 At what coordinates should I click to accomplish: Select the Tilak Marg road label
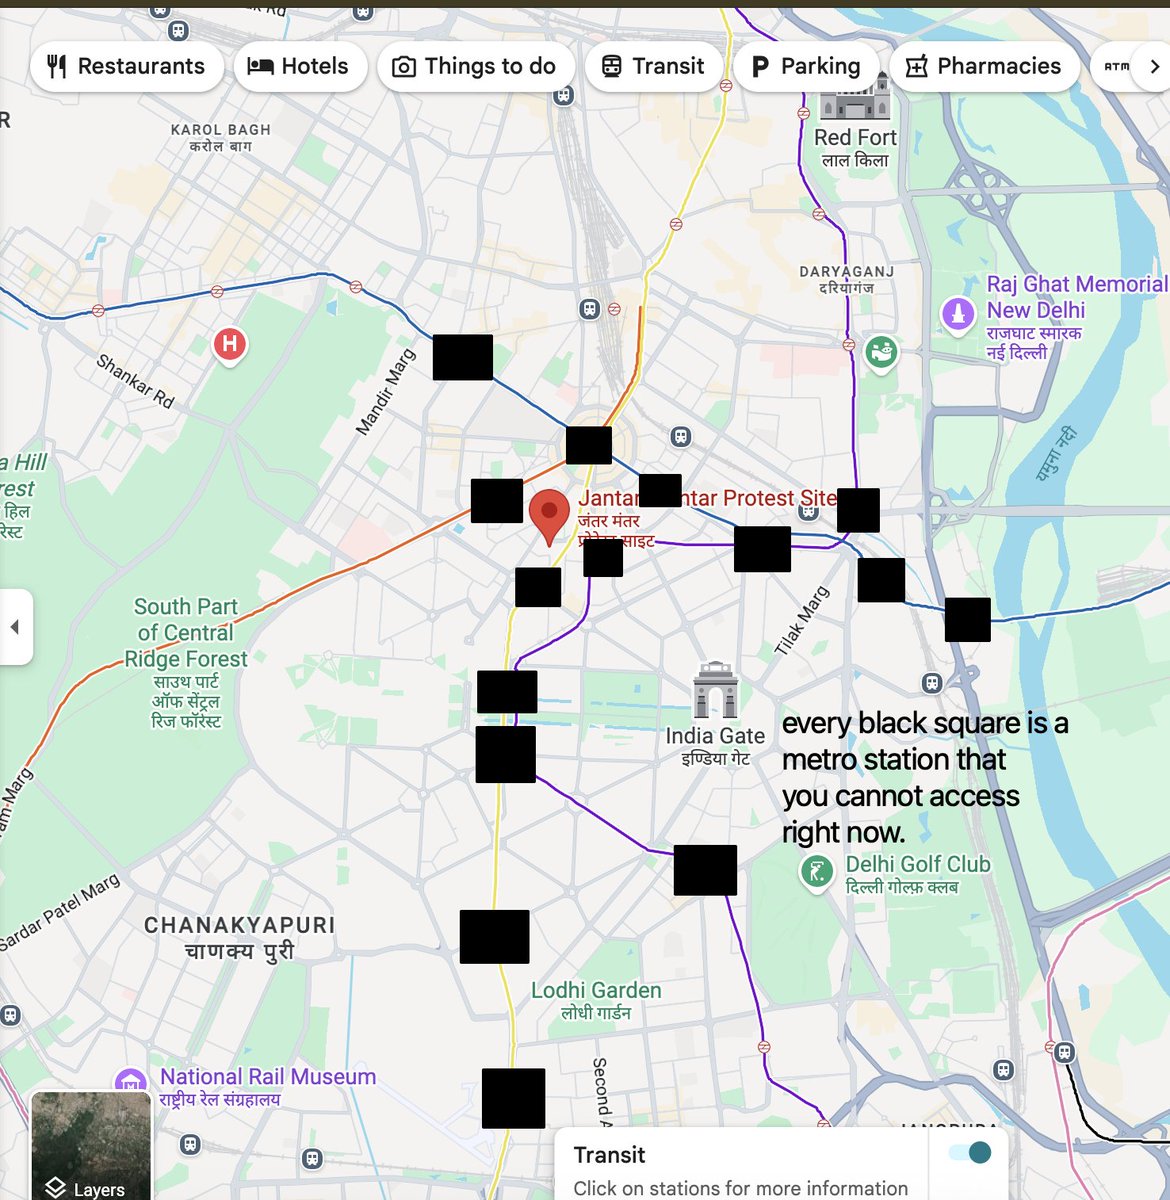(801, 621)
